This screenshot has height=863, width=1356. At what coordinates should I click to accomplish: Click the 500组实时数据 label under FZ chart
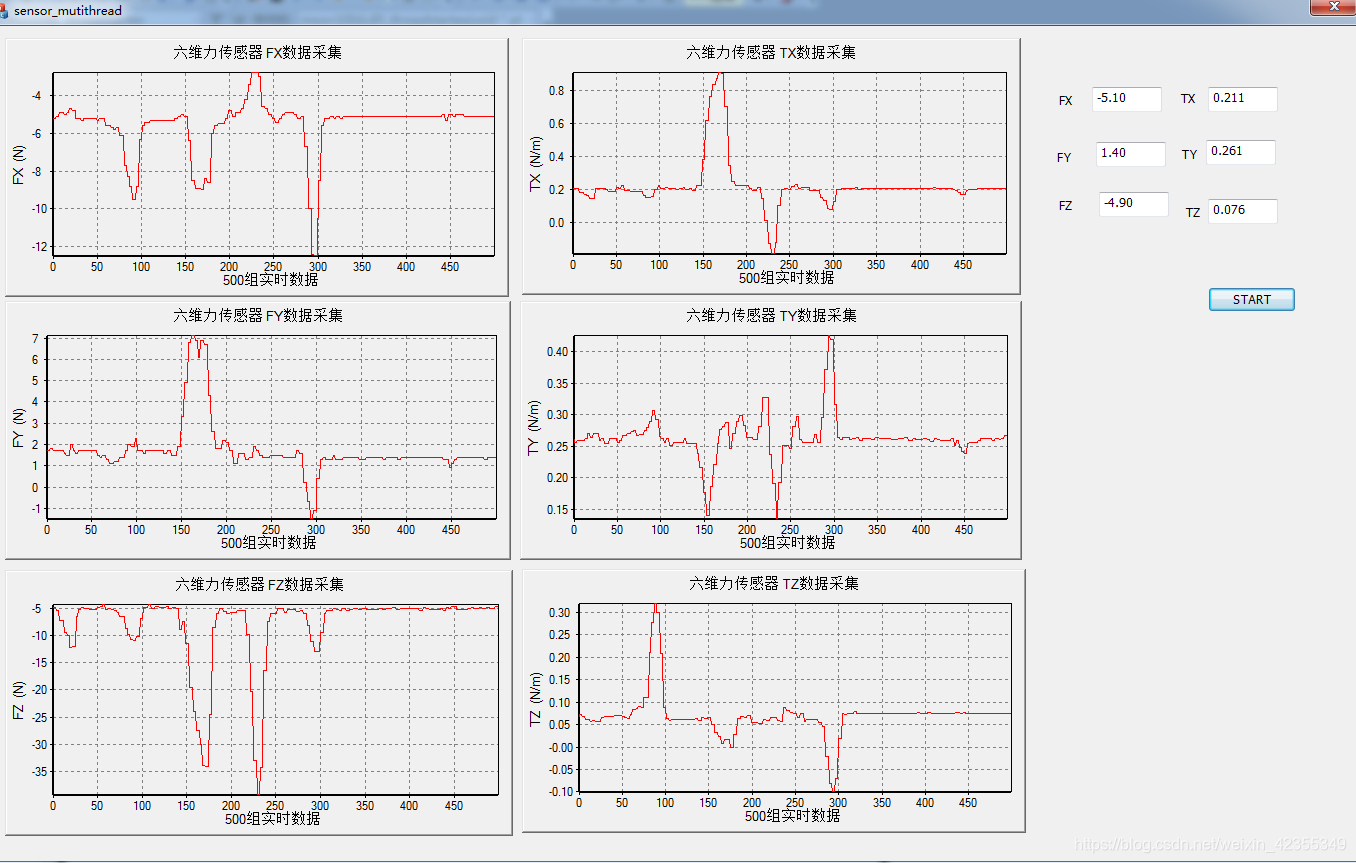tap(272, 818)
